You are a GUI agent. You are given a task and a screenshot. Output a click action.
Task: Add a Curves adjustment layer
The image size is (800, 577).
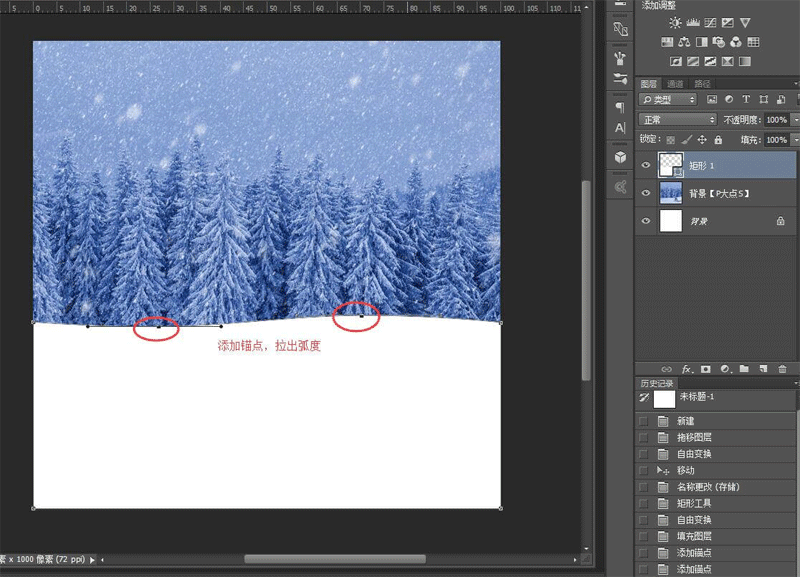click(x=710, y=22)
